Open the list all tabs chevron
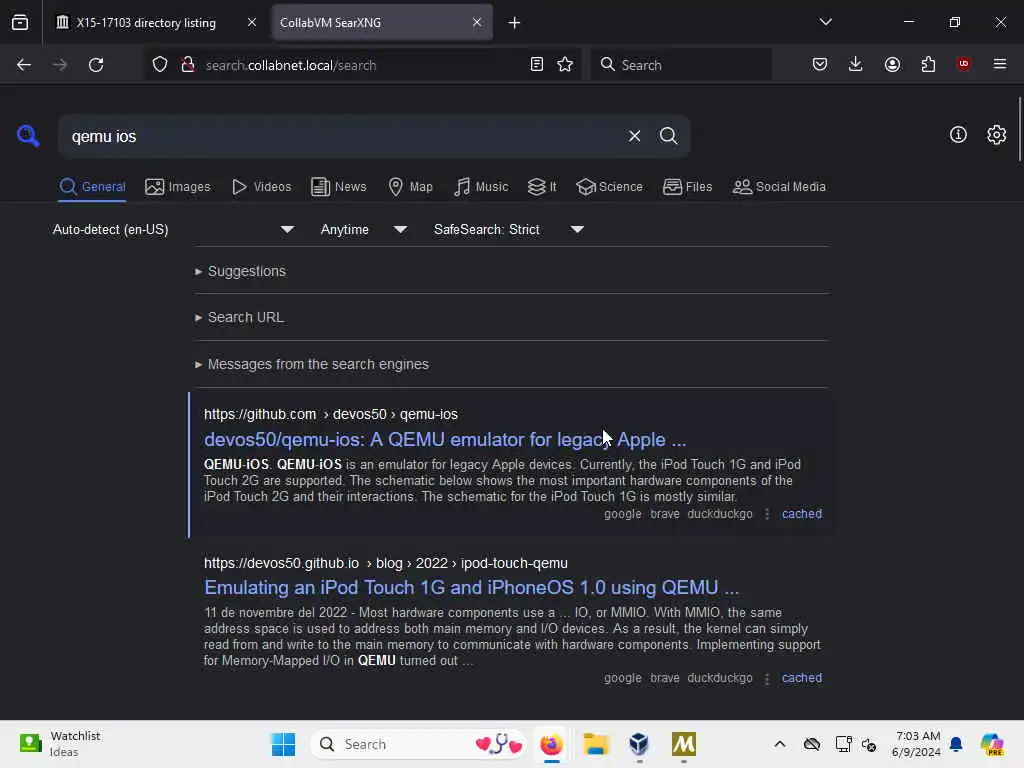The image size is (1024, 768). click(825, 22)
